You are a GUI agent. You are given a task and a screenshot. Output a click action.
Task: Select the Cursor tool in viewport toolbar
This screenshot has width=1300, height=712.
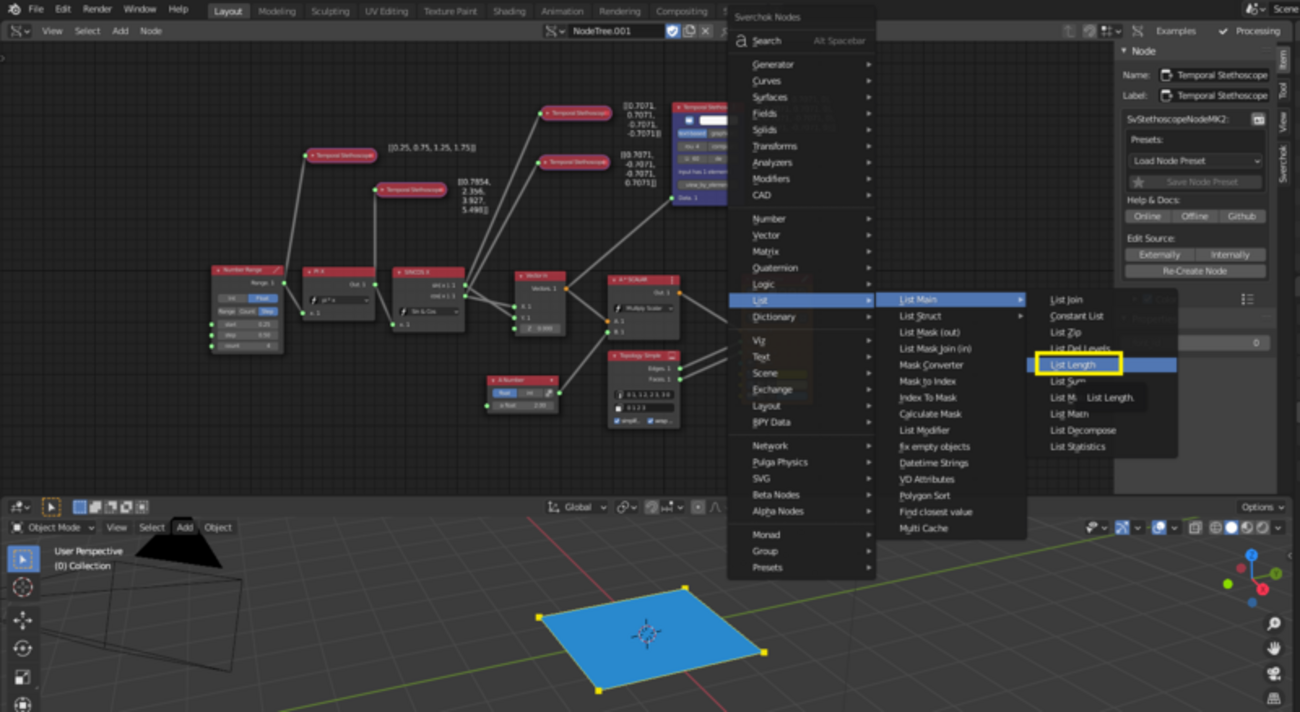22,587
